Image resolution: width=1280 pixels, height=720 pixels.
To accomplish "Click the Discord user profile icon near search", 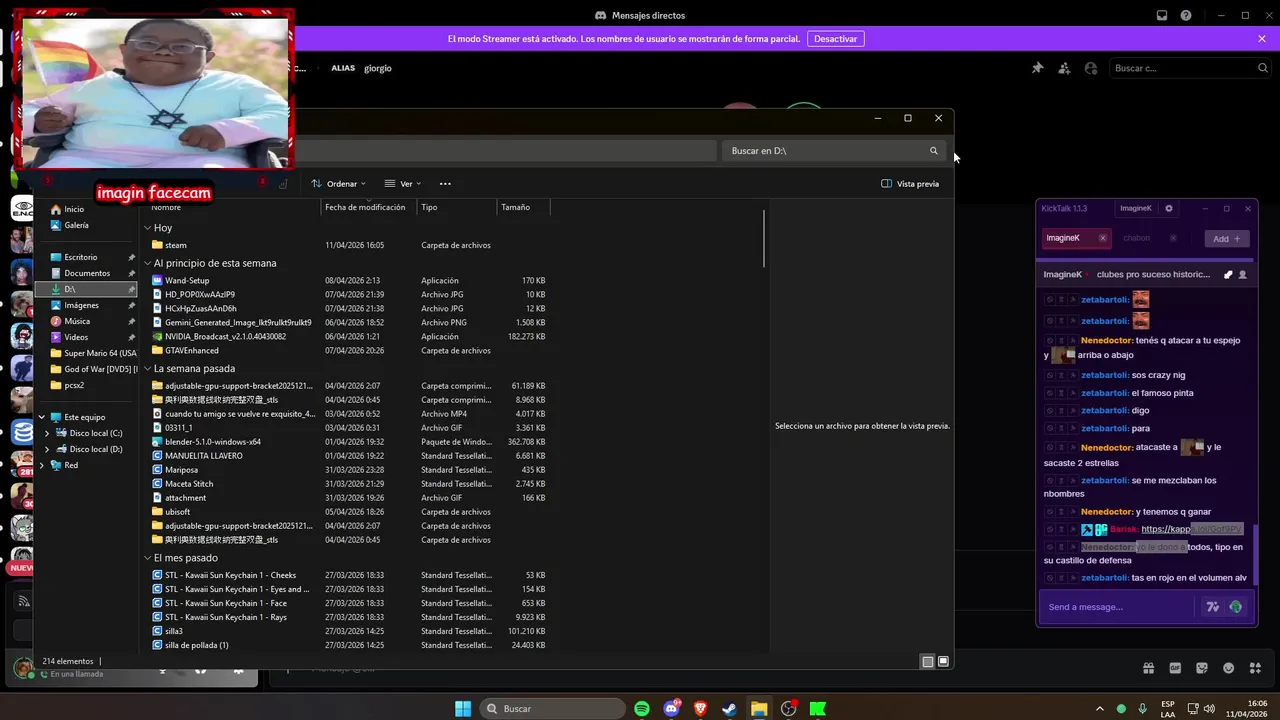I will [x=1091, y=68].
